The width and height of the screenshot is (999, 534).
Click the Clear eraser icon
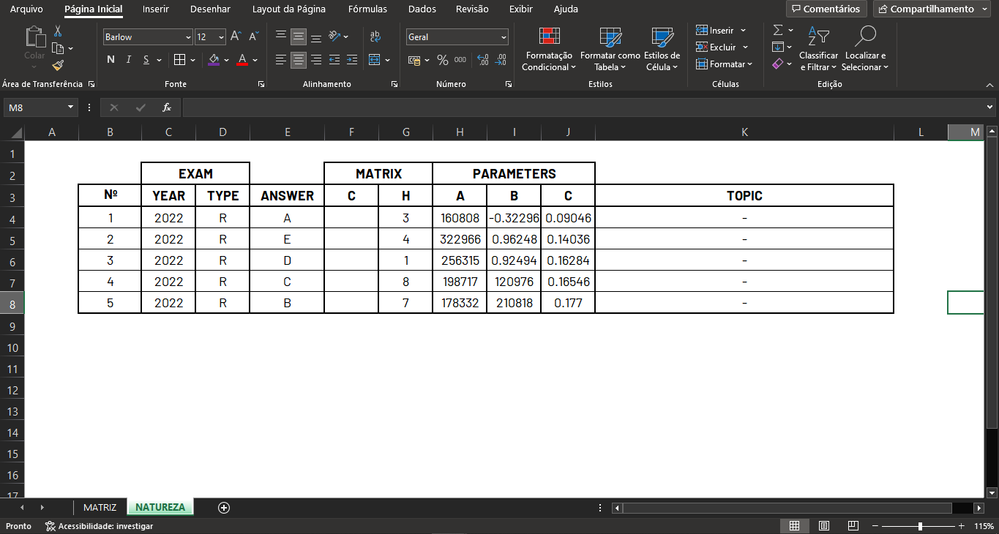point(778,64)
